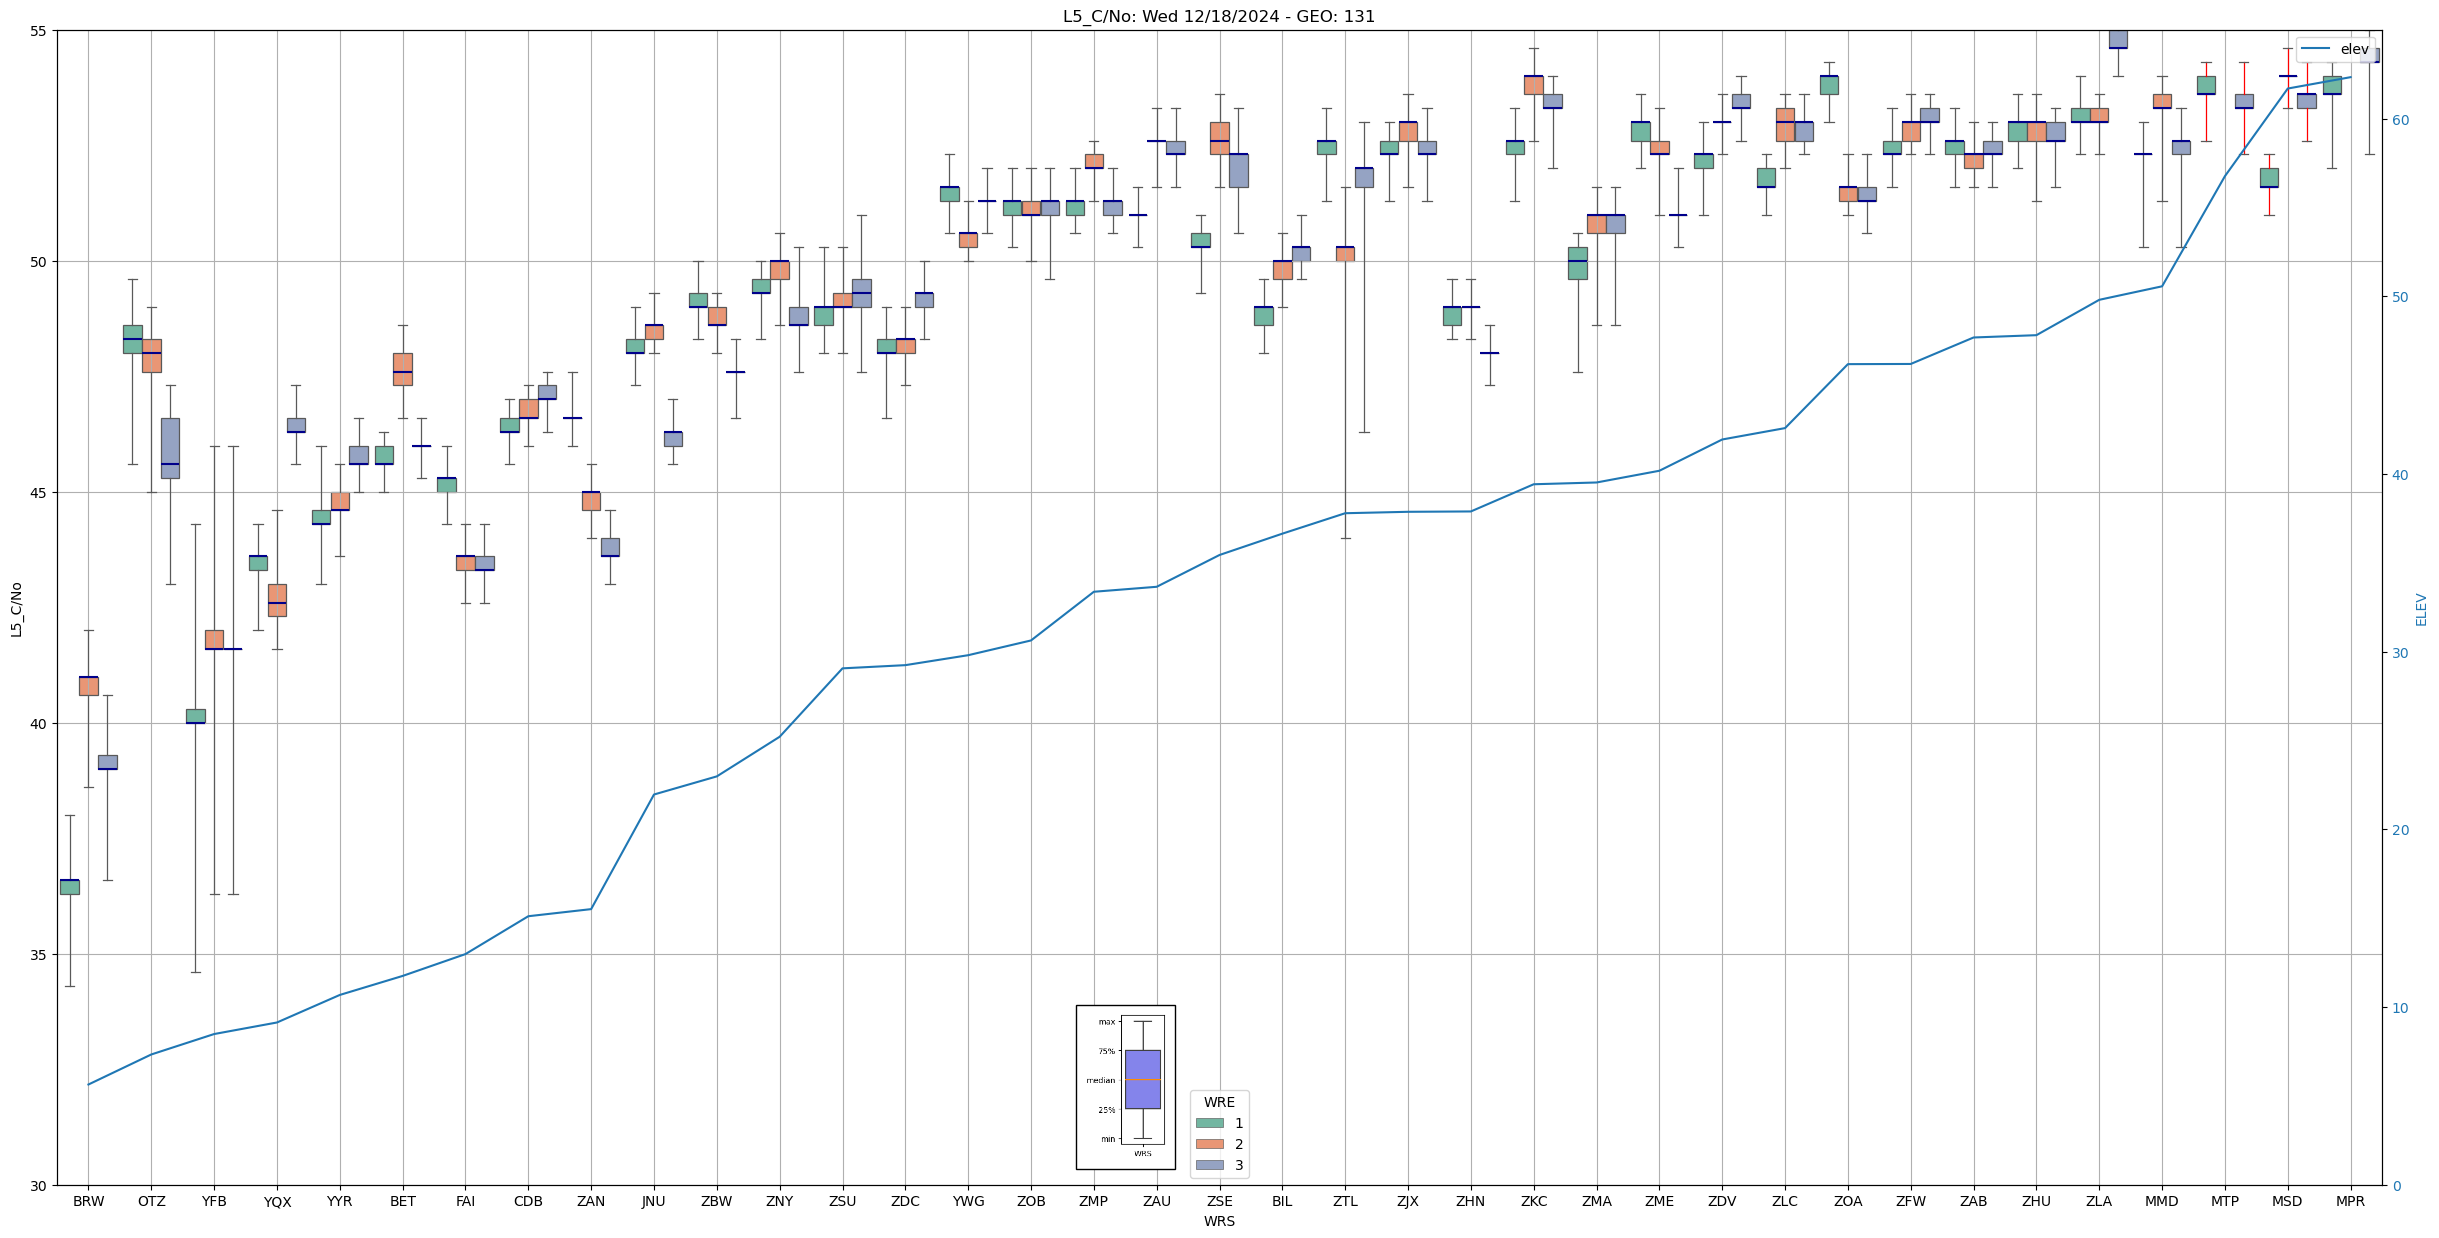
Task: Click the orange WRE 2 legend swatch
Action: tap(1209, 1144)
